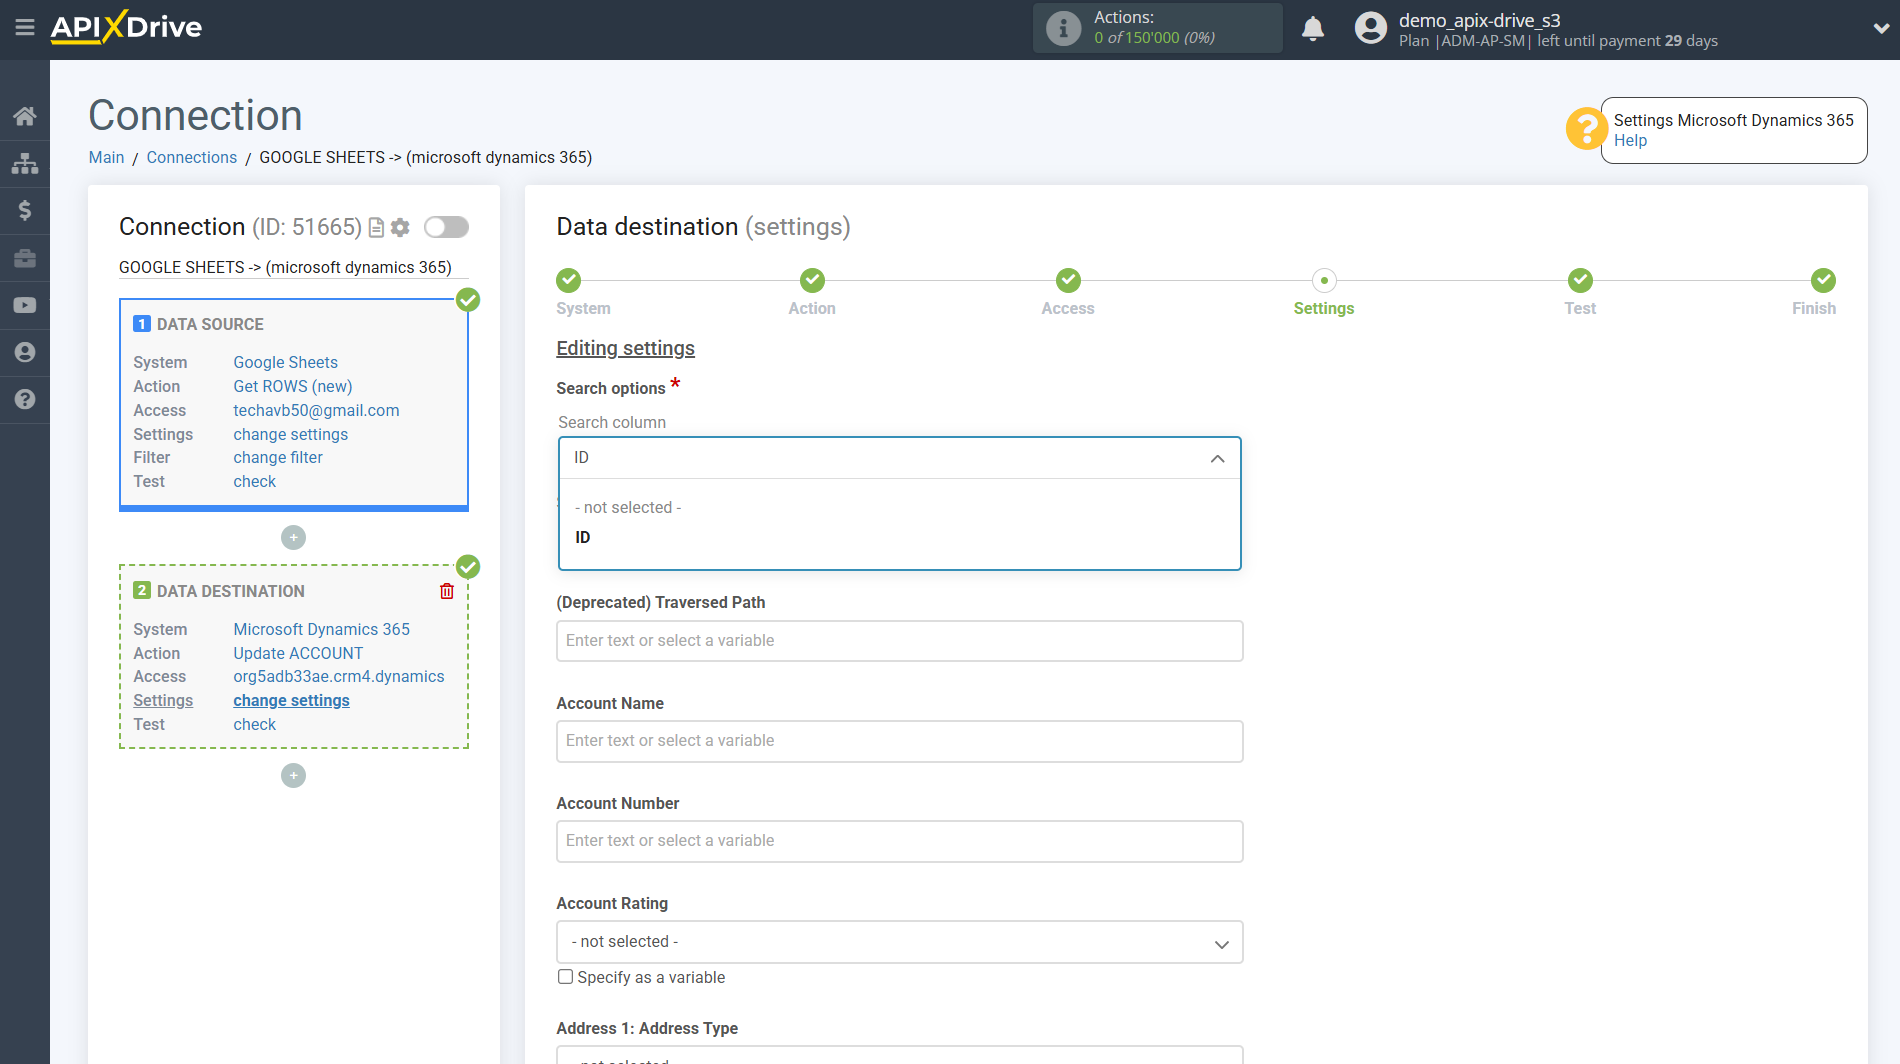
Task: Click the connection notes document icon
Action: [377, 228]
